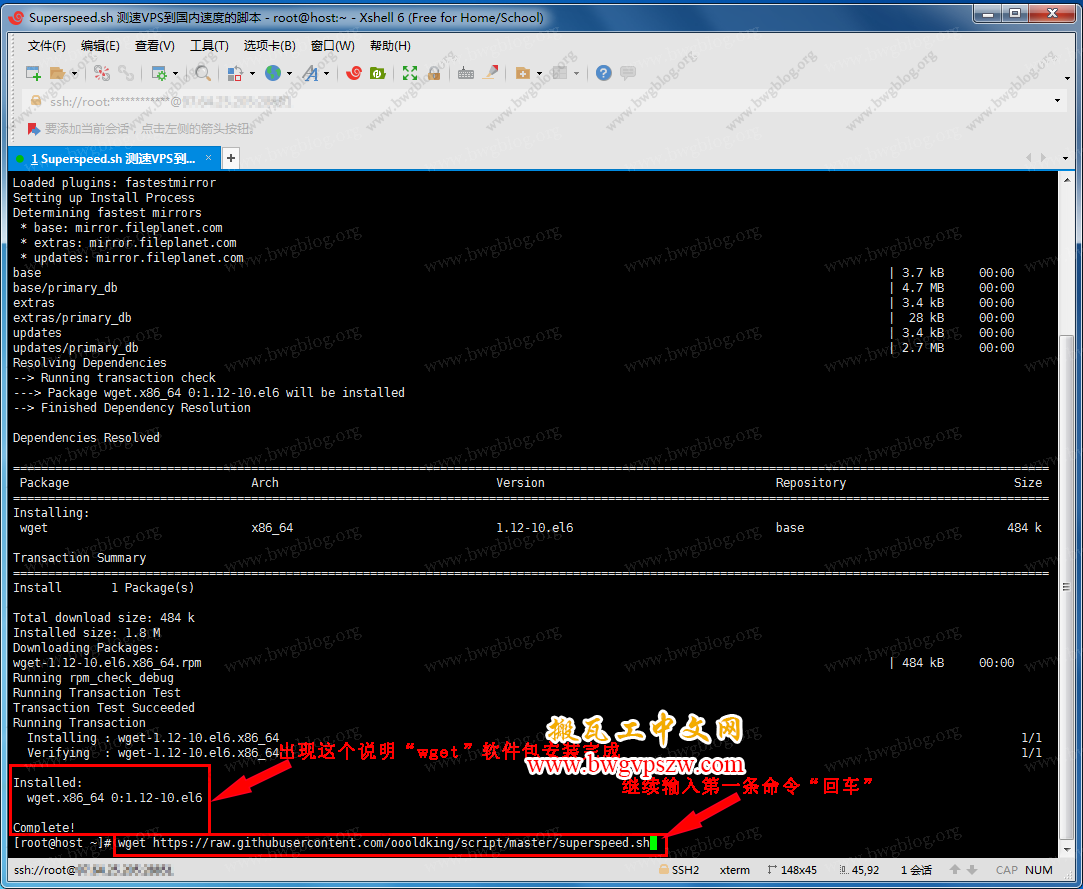Open help with blue question mark icon
Viewport: 1083px width, 889px height.
tap(604, 73)
